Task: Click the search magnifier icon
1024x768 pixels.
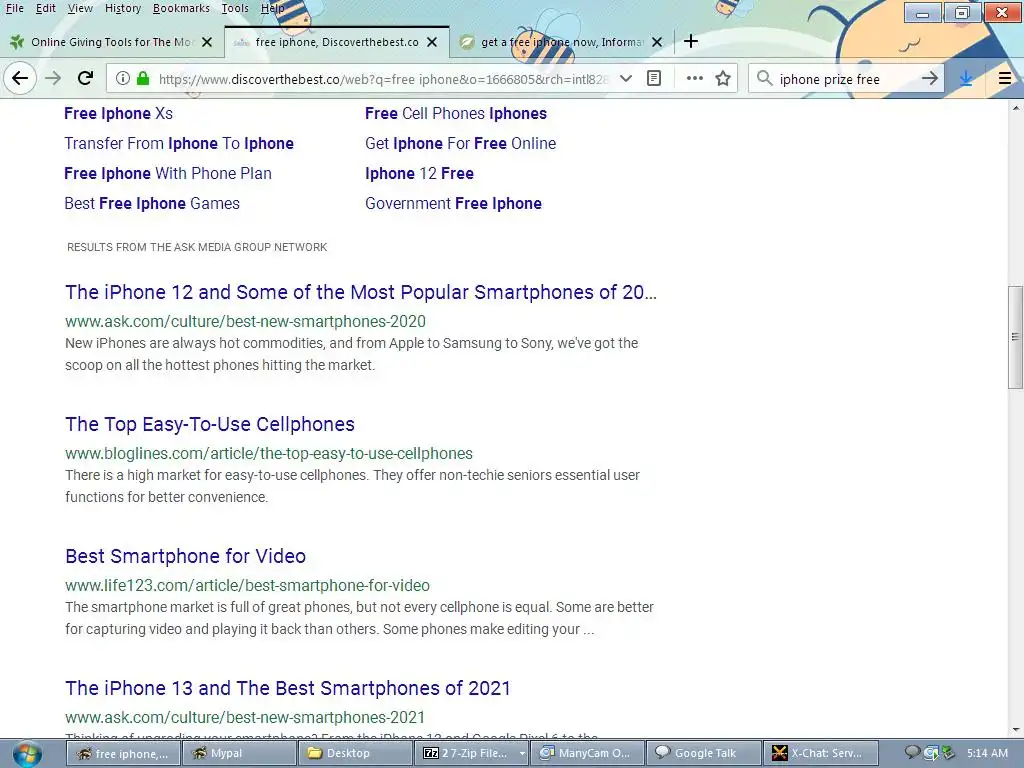Action: click(764, 79)
